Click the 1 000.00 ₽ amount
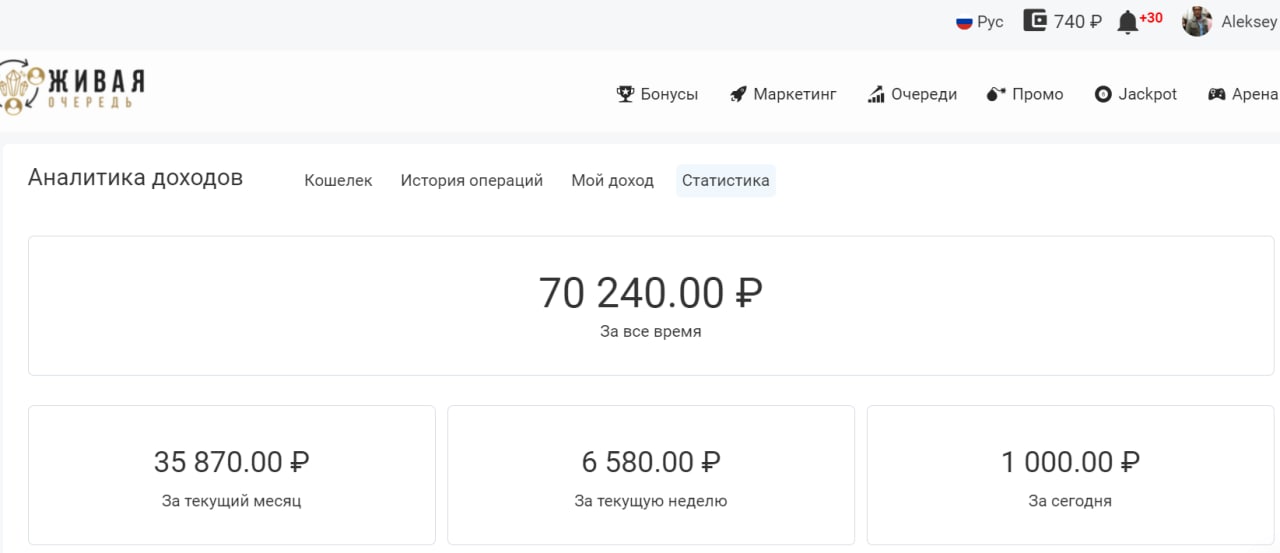The height and width of the screenshot is (553, 1280). [x=1070, y=462]
